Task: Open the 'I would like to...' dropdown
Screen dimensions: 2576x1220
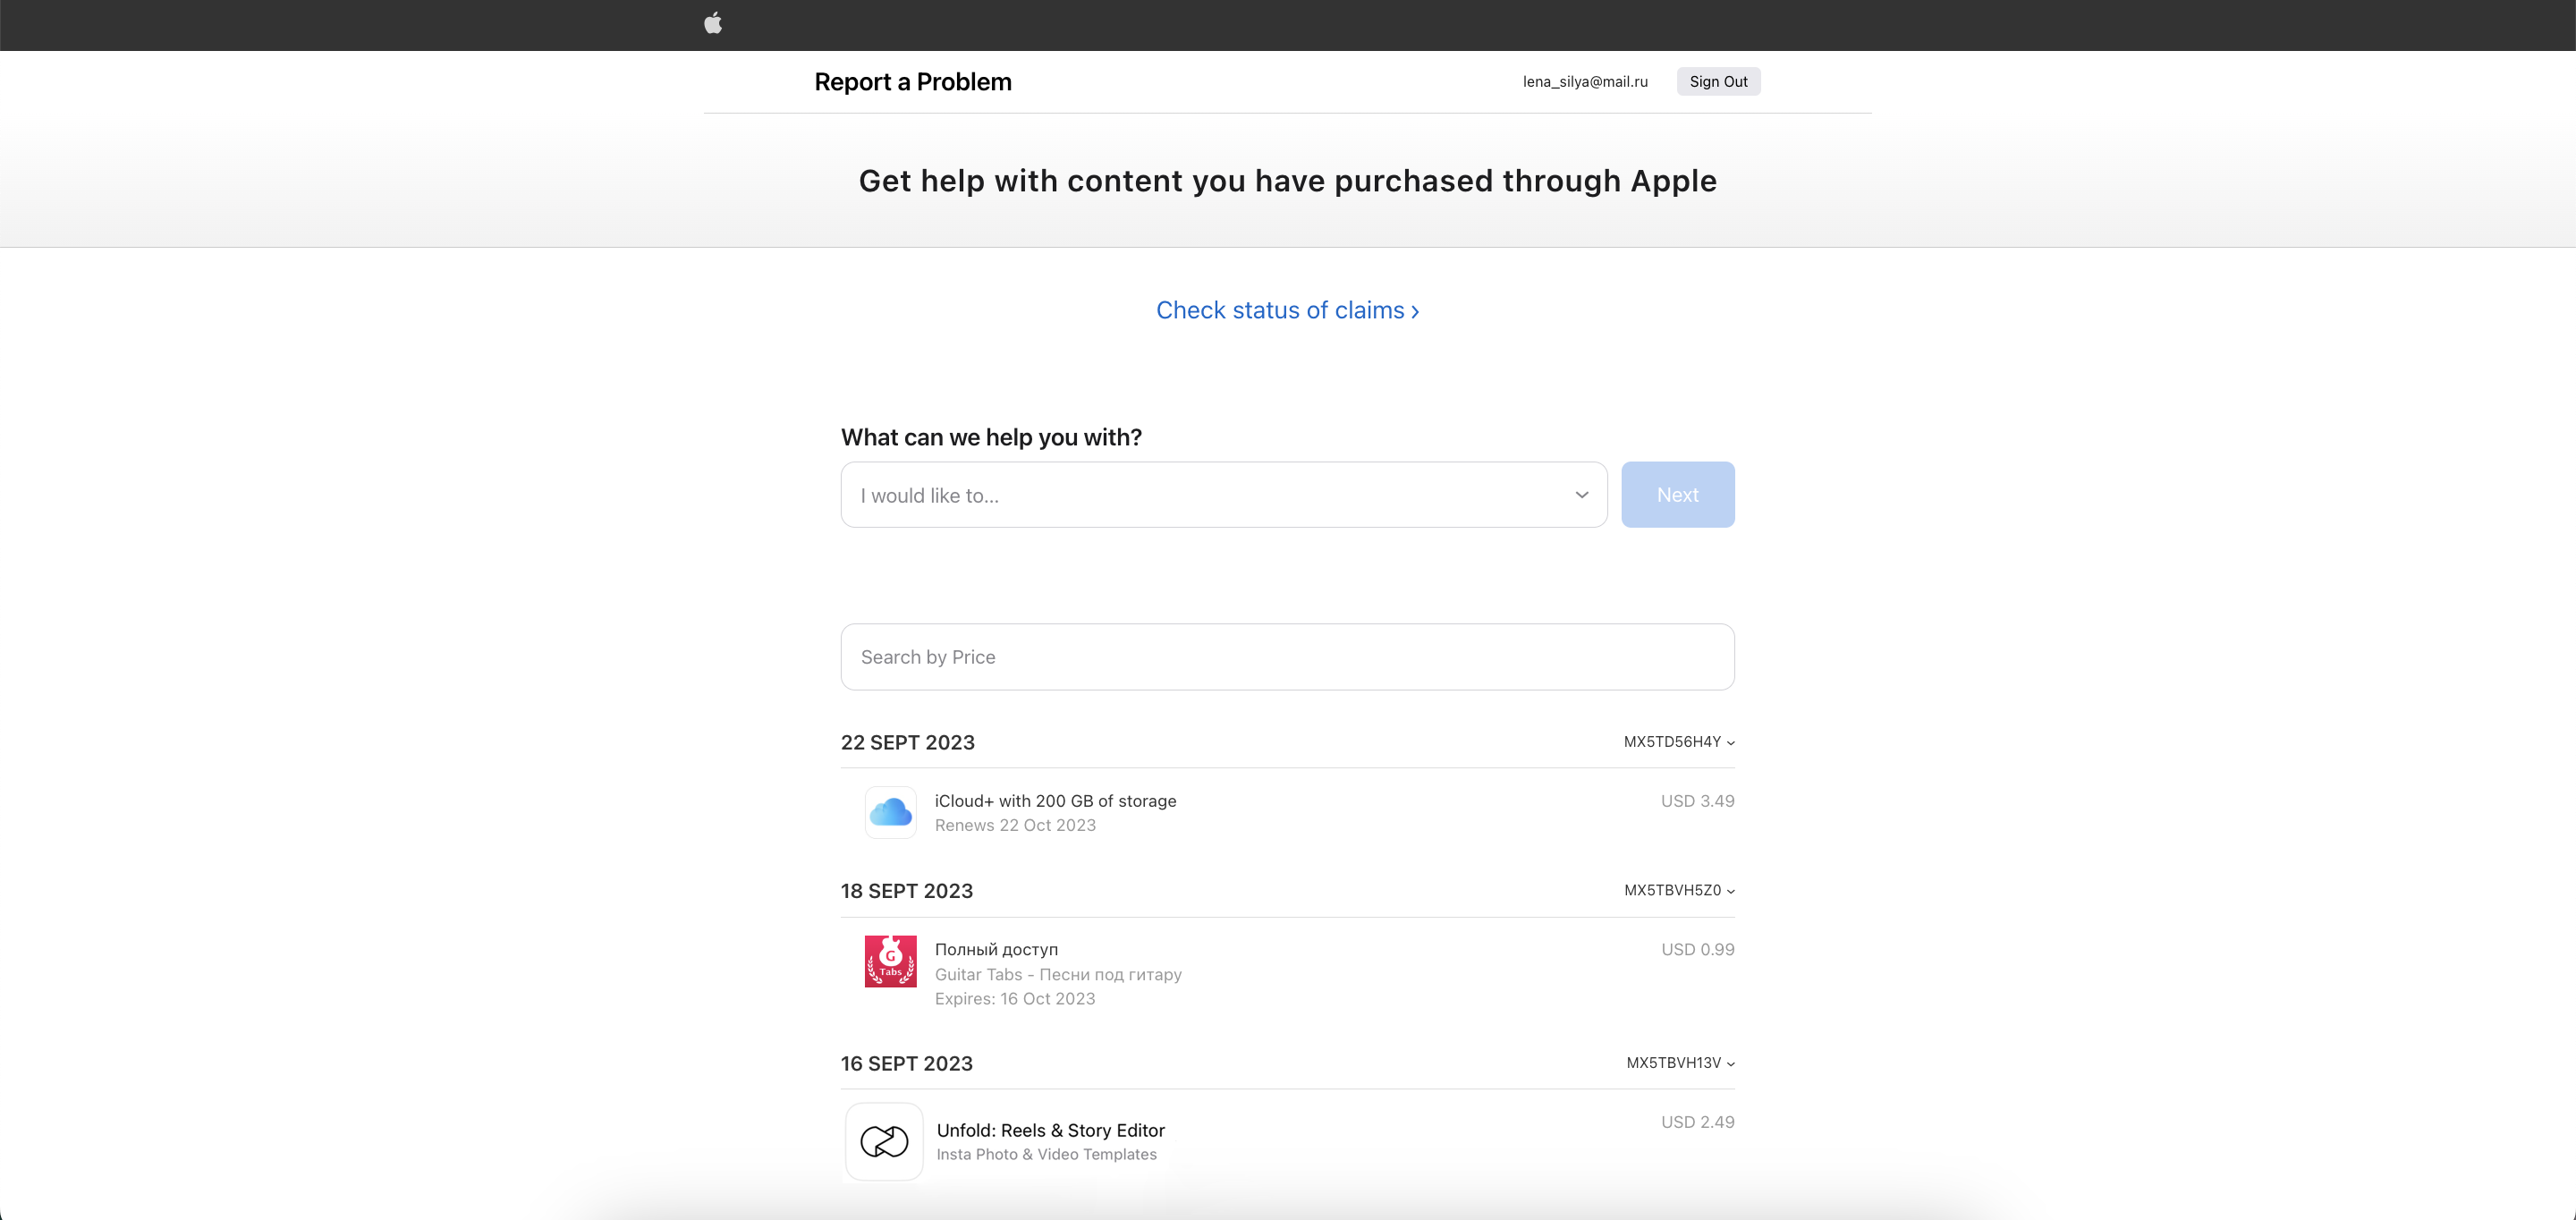Action: [x=1223, y=495]
